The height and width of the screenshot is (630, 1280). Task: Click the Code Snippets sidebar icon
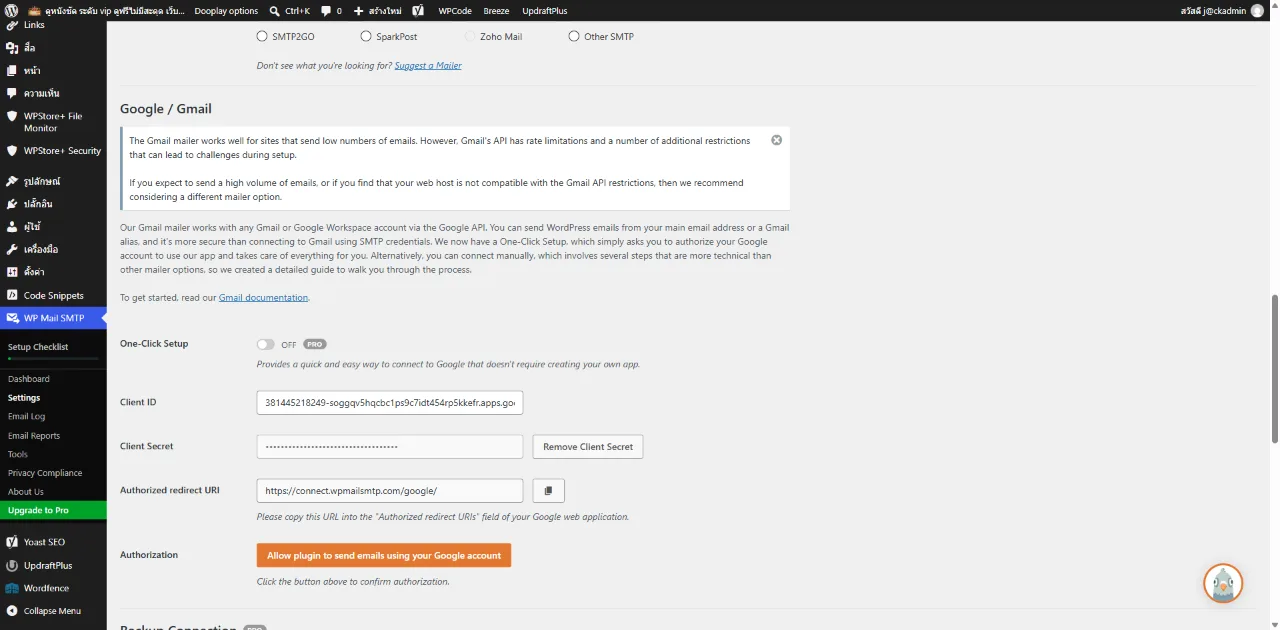(x=12, y=295)
